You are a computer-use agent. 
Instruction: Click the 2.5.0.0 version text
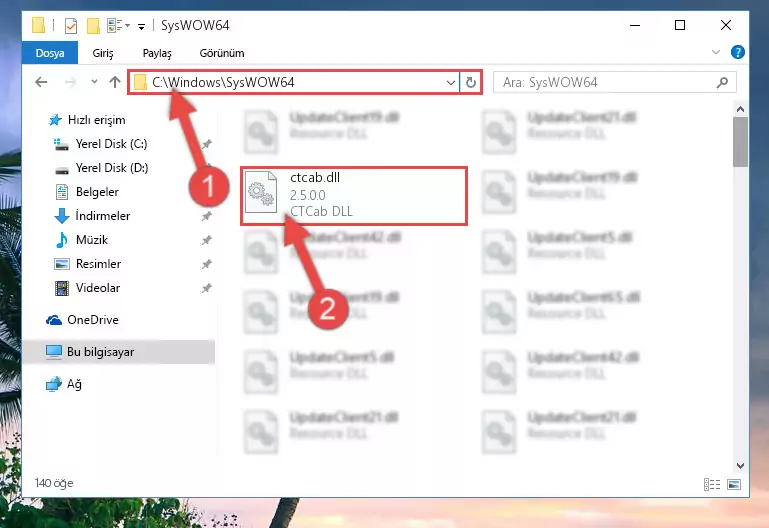308,195
